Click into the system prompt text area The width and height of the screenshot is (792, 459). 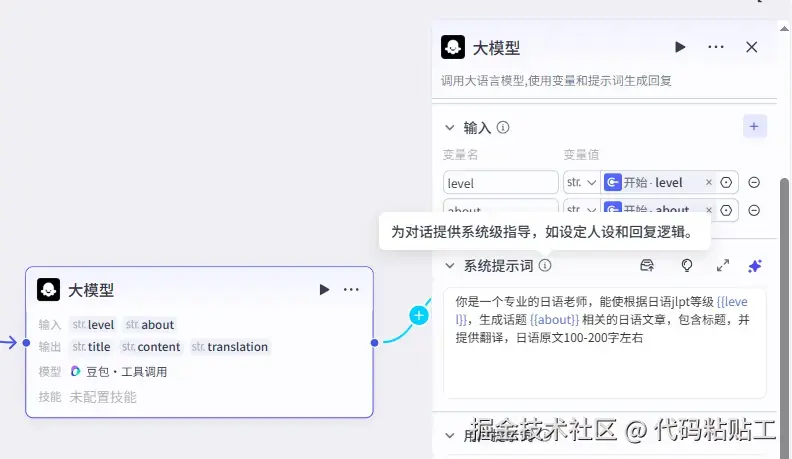(x=605, y=343)
